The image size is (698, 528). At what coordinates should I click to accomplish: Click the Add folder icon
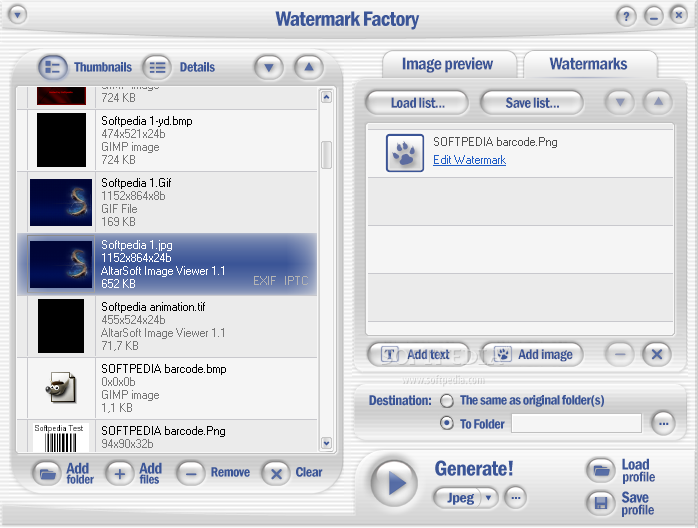pyautogui.click(x=47, y=473)
